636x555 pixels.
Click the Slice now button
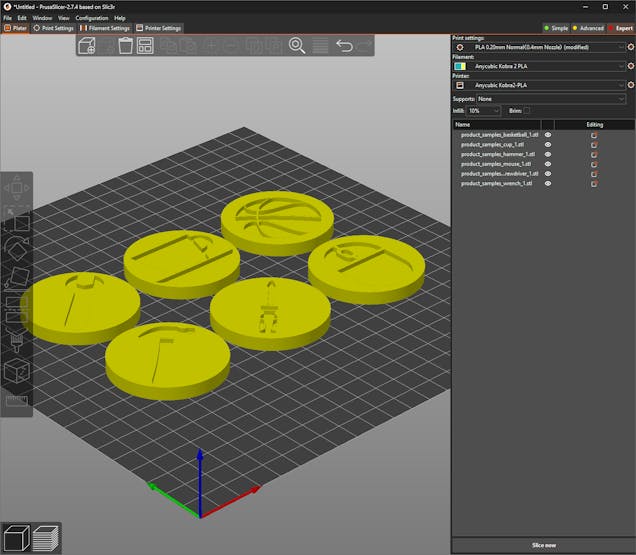tap(543, 545)
